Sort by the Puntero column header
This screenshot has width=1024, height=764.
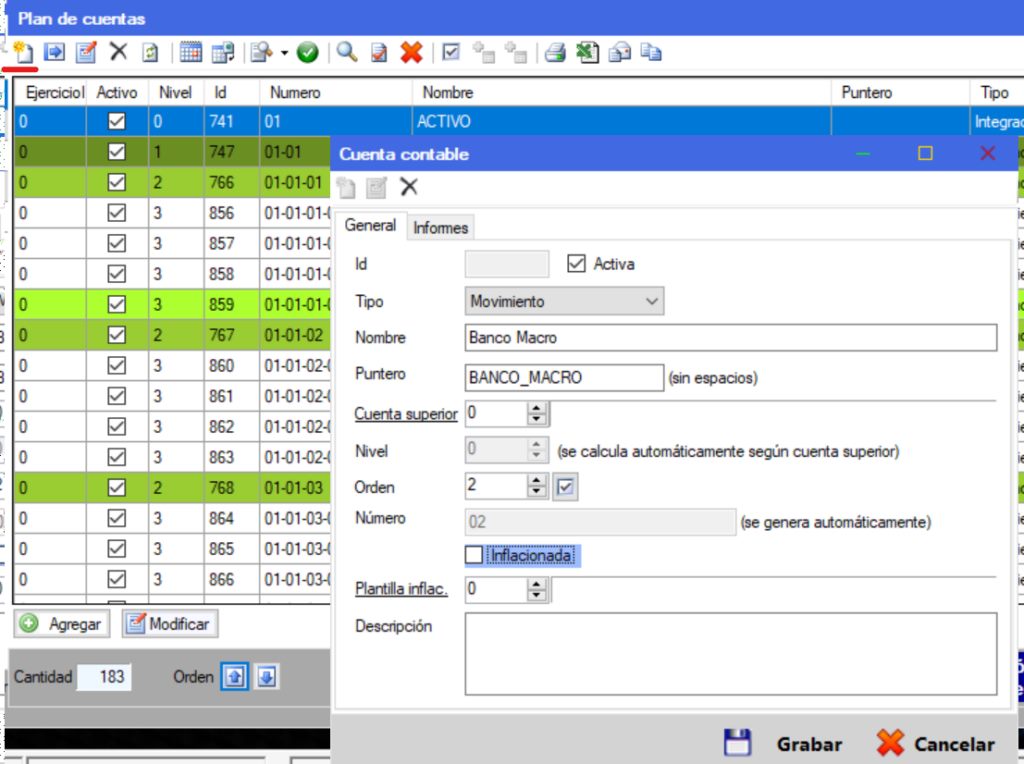pyautogui.click(x=900, y=93)
